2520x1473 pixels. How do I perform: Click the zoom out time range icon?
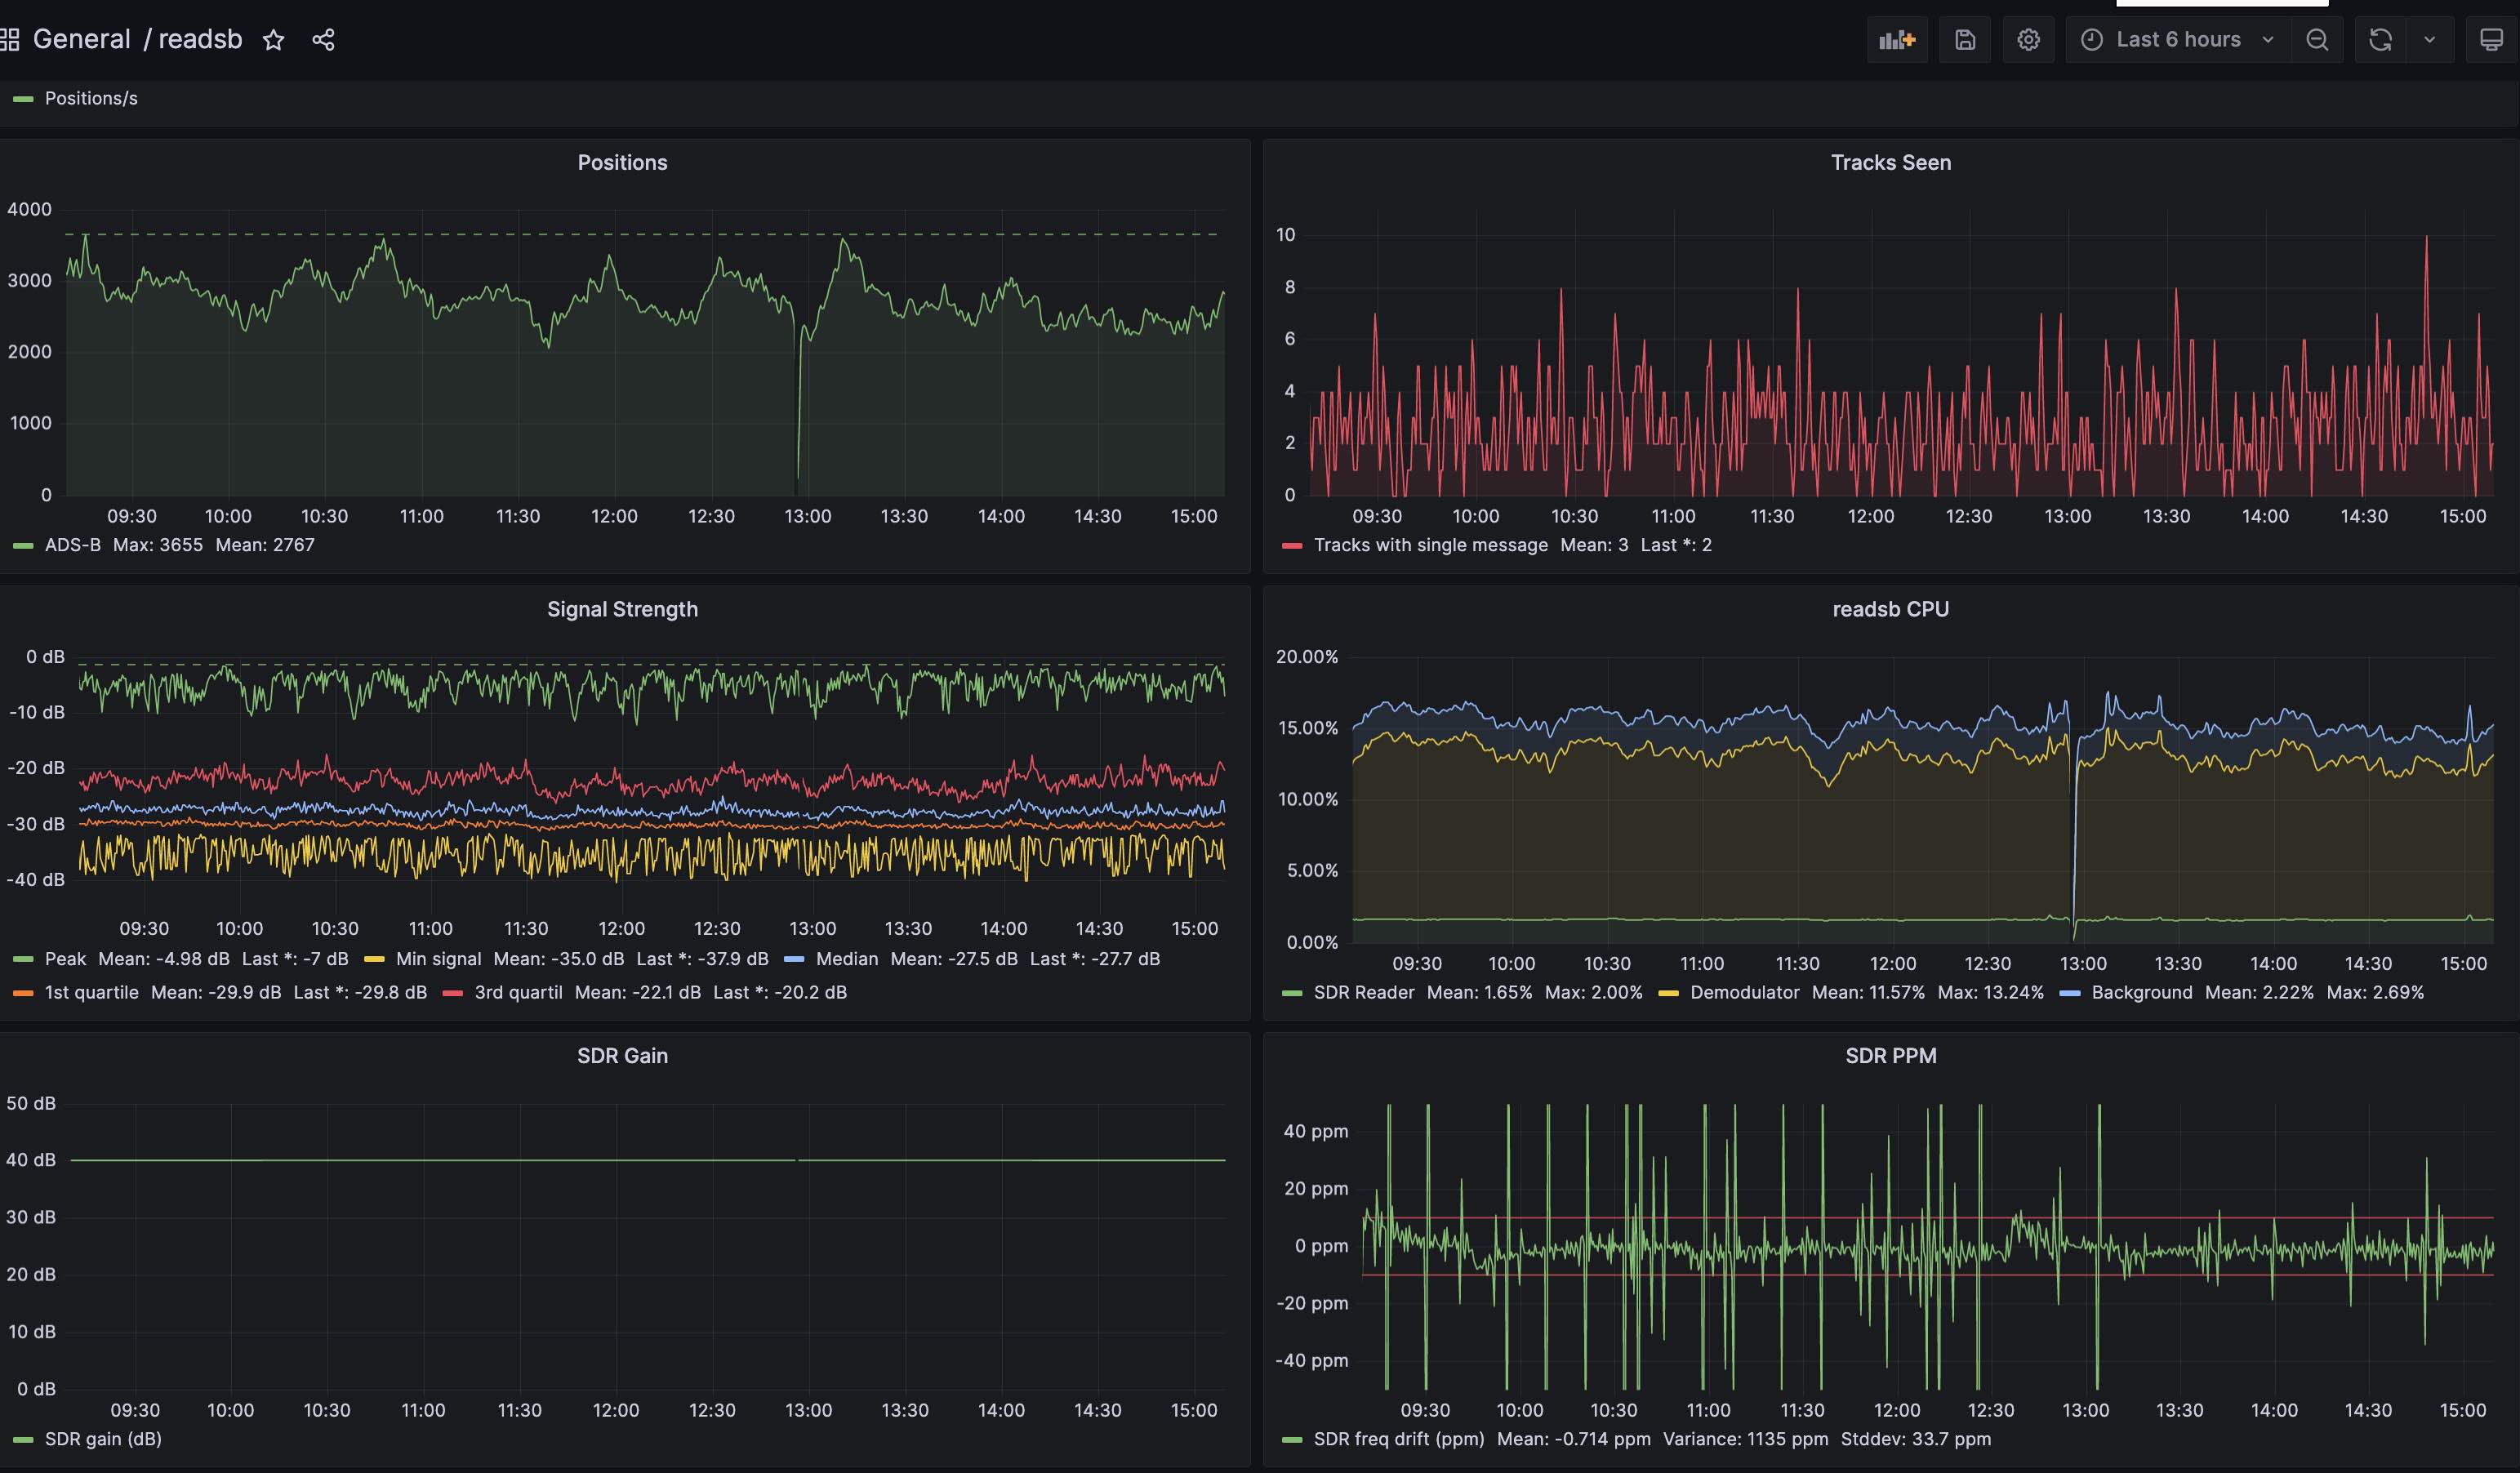(x=2317, y=40)
